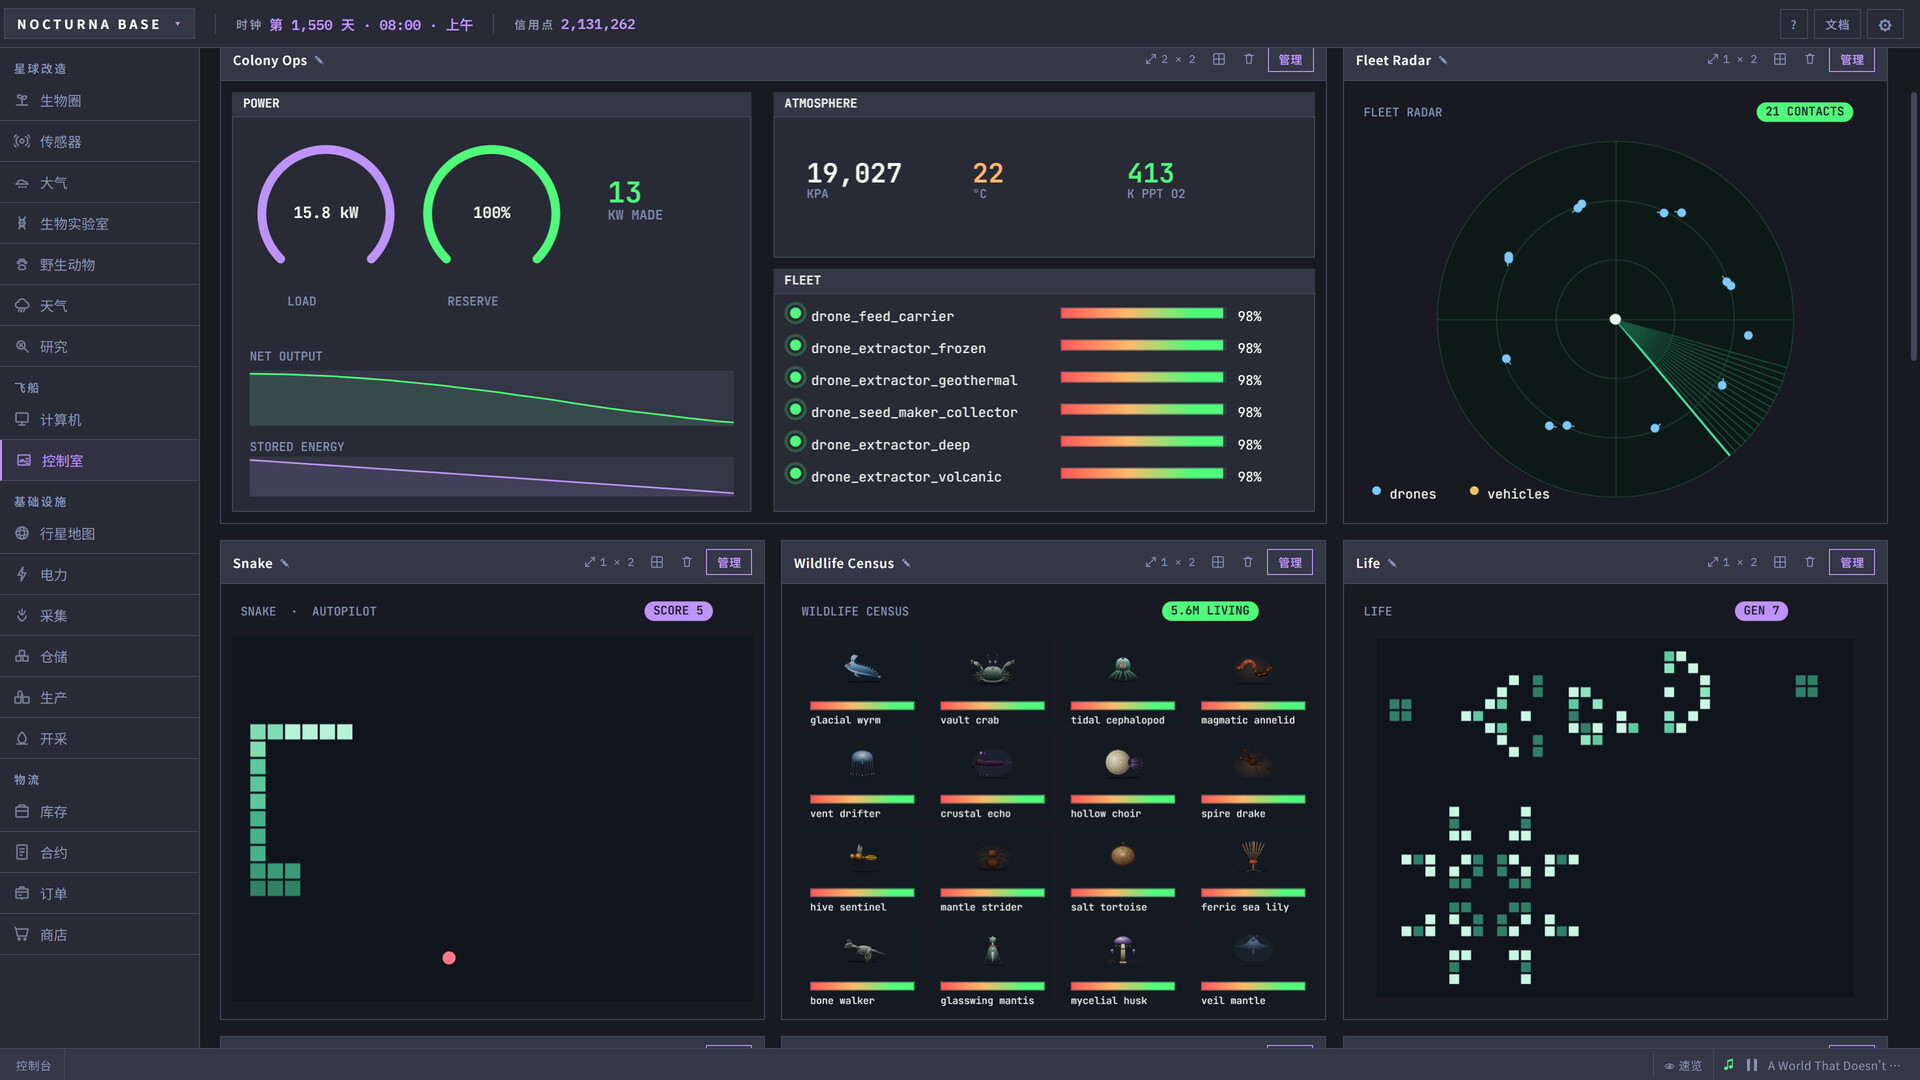Screen dimensions: 1920x1080
Task: Delete the Wildlife Census panel
Action: (x=1247, y=562)
